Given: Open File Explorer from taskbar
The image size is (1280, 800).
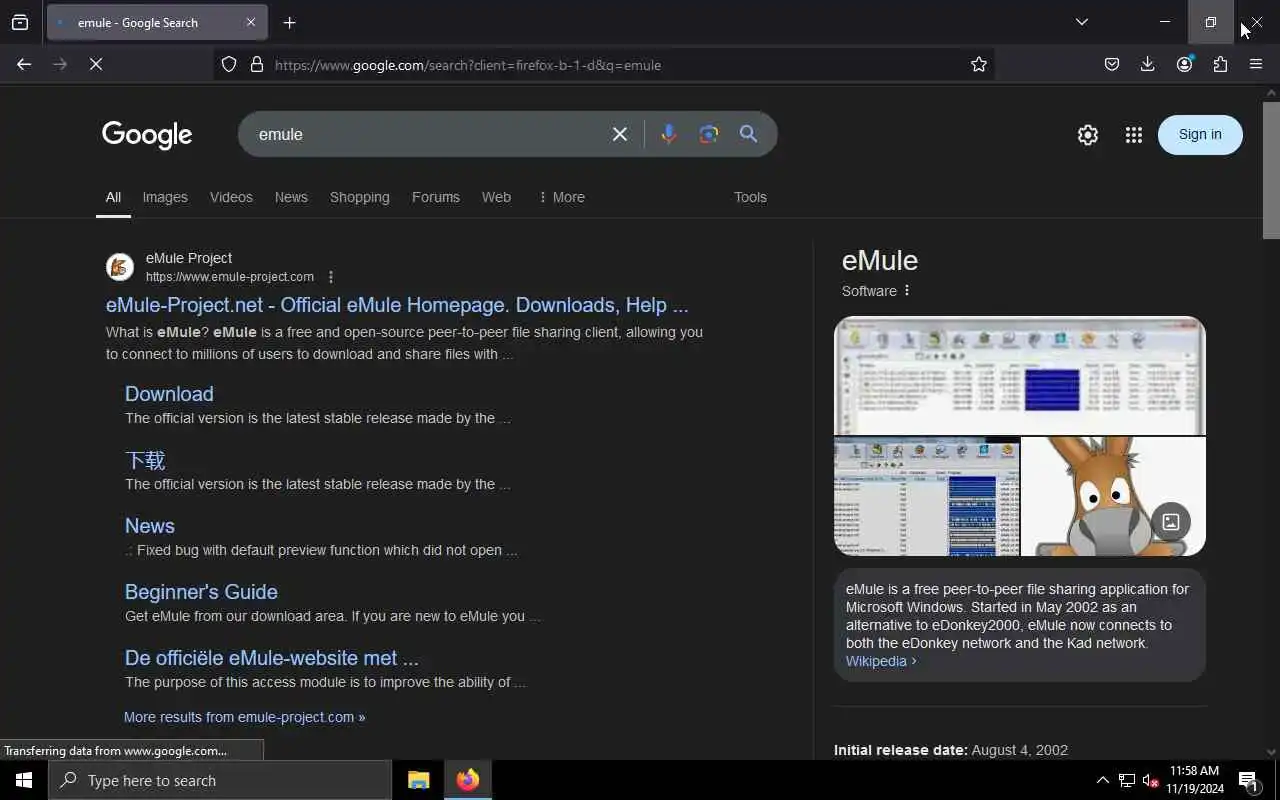Looking at the screenshot, I should click(x=418, y=780).
